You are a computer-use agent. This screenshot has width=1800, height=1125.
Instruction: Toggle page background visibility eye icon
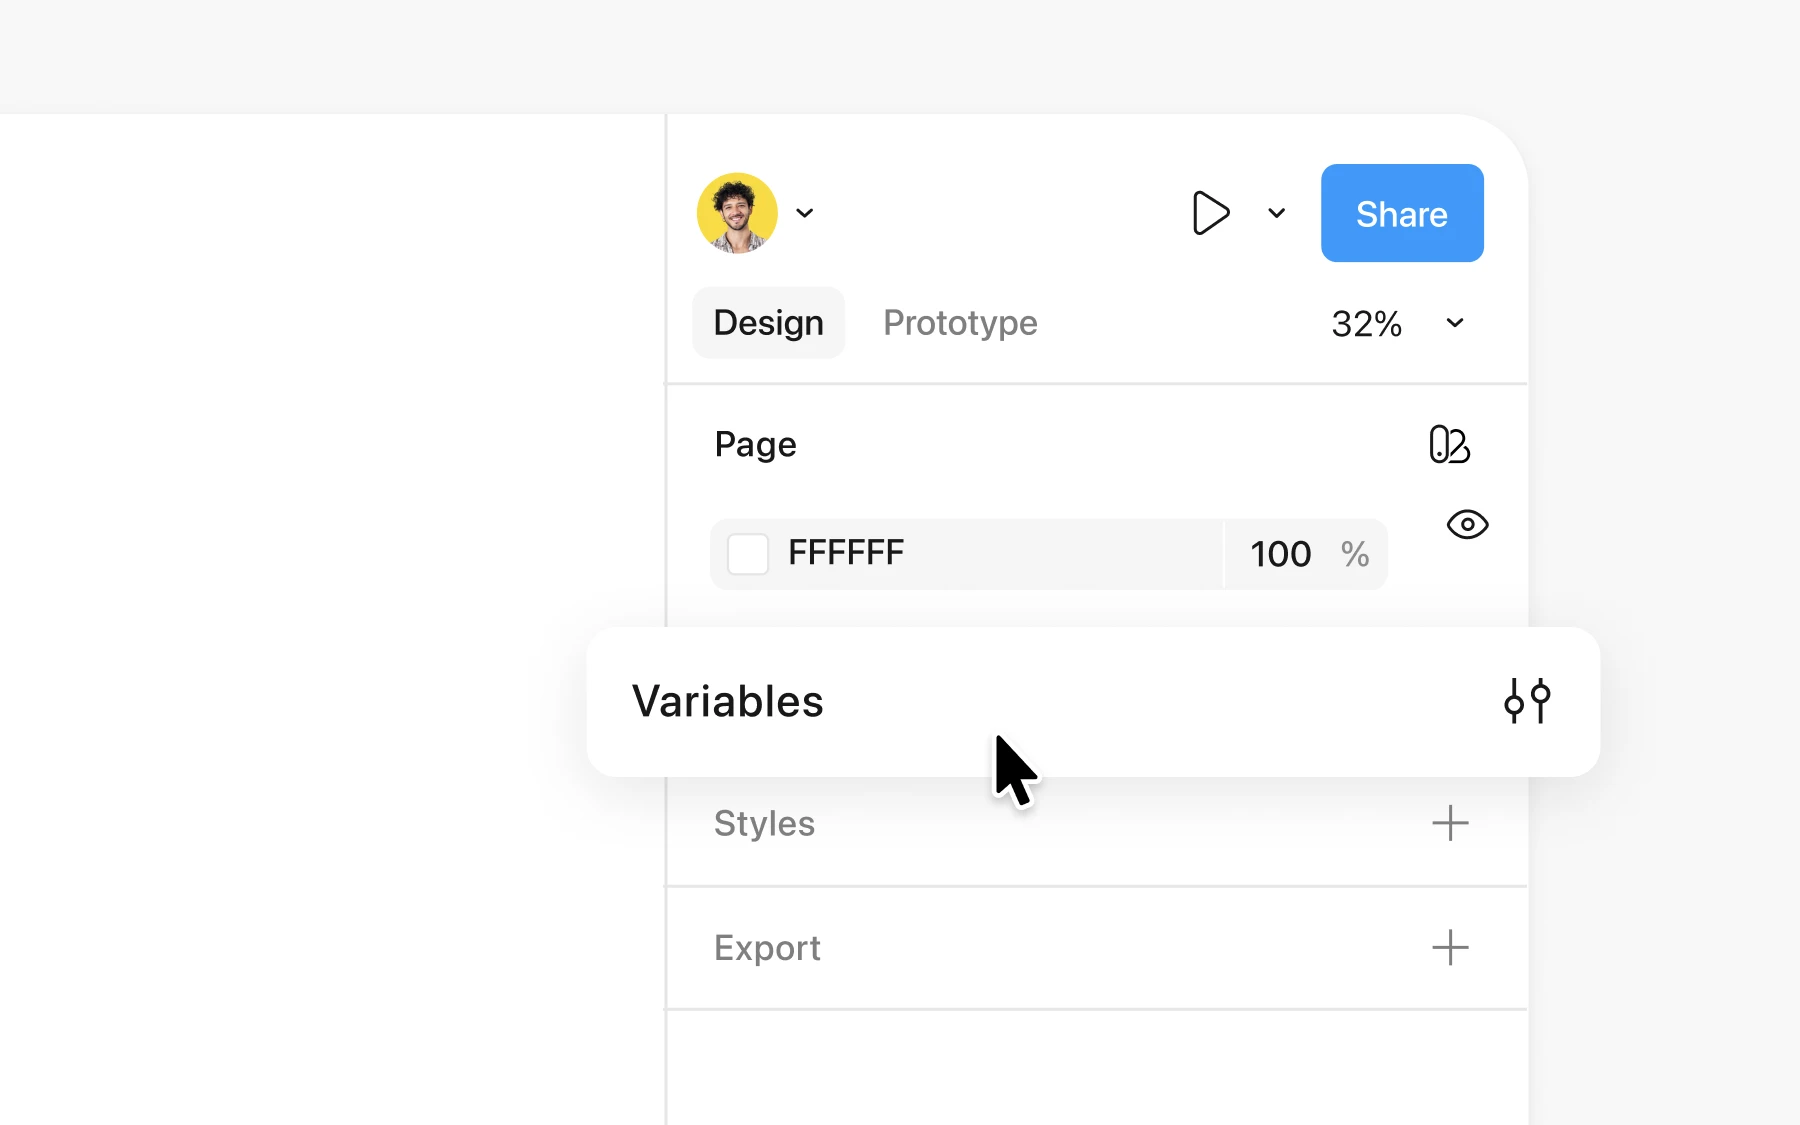pyautogui.click(x=1467, y=524)
